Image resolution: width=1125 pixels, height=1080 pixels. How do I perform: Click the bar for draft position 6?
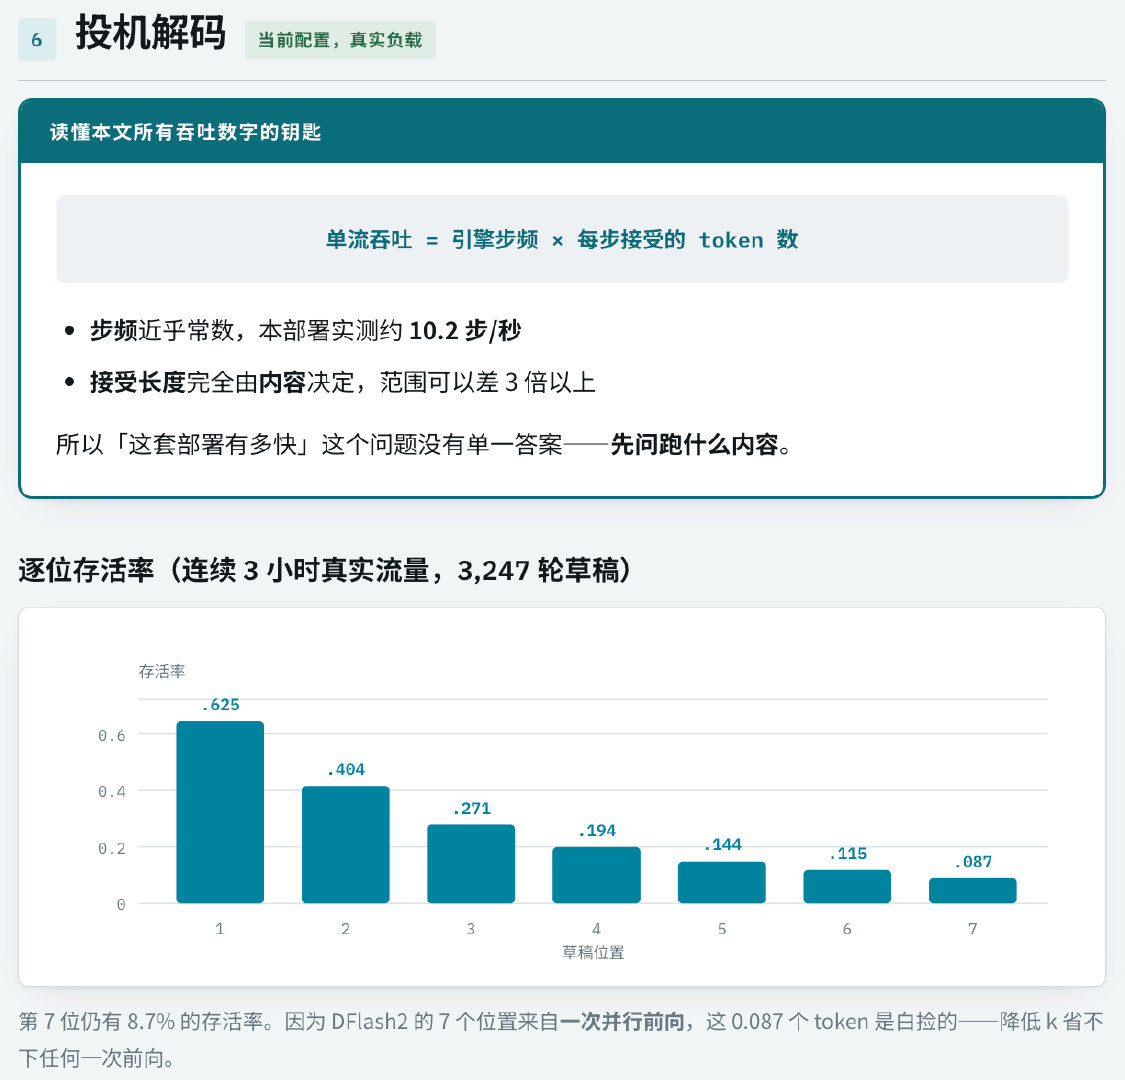(x=847, y=886)
